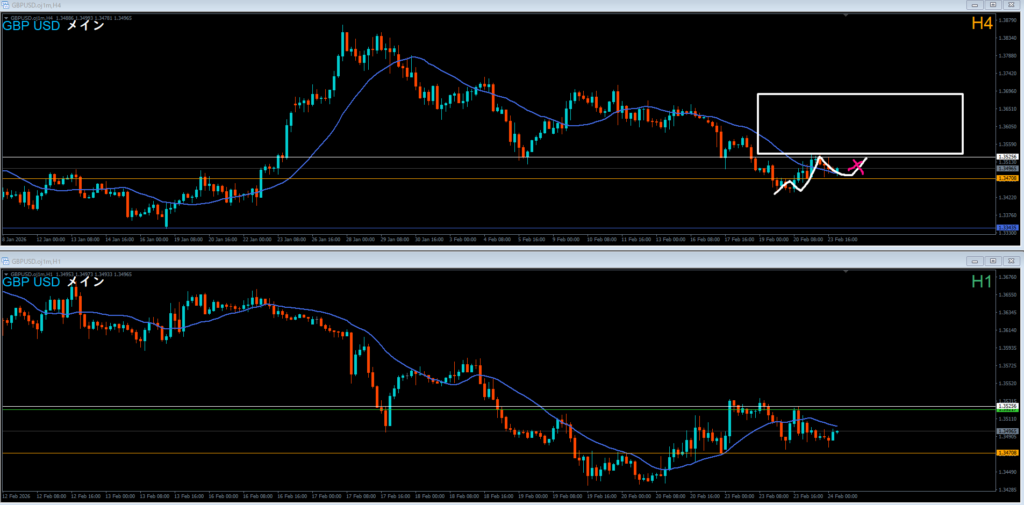
Task: Close the GBPUSD H1 chart window
Action: tap(1010, 261)
